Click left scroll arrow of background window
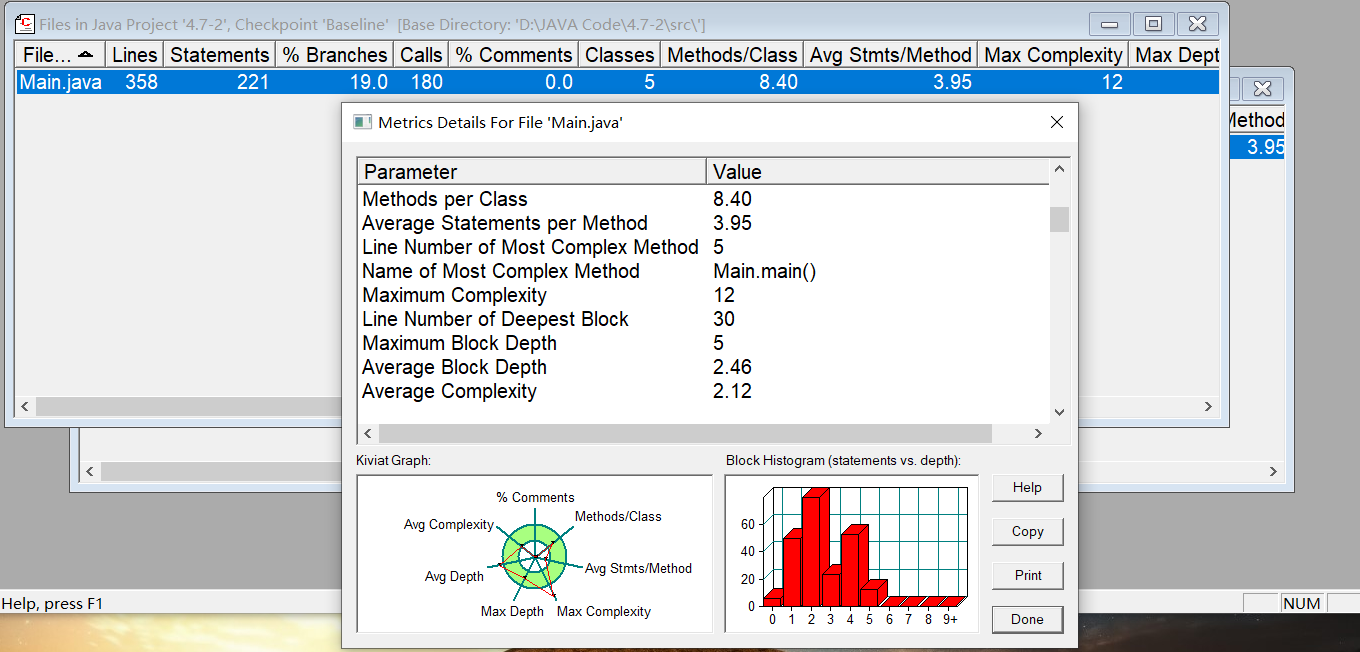 (x=90, y=471)
